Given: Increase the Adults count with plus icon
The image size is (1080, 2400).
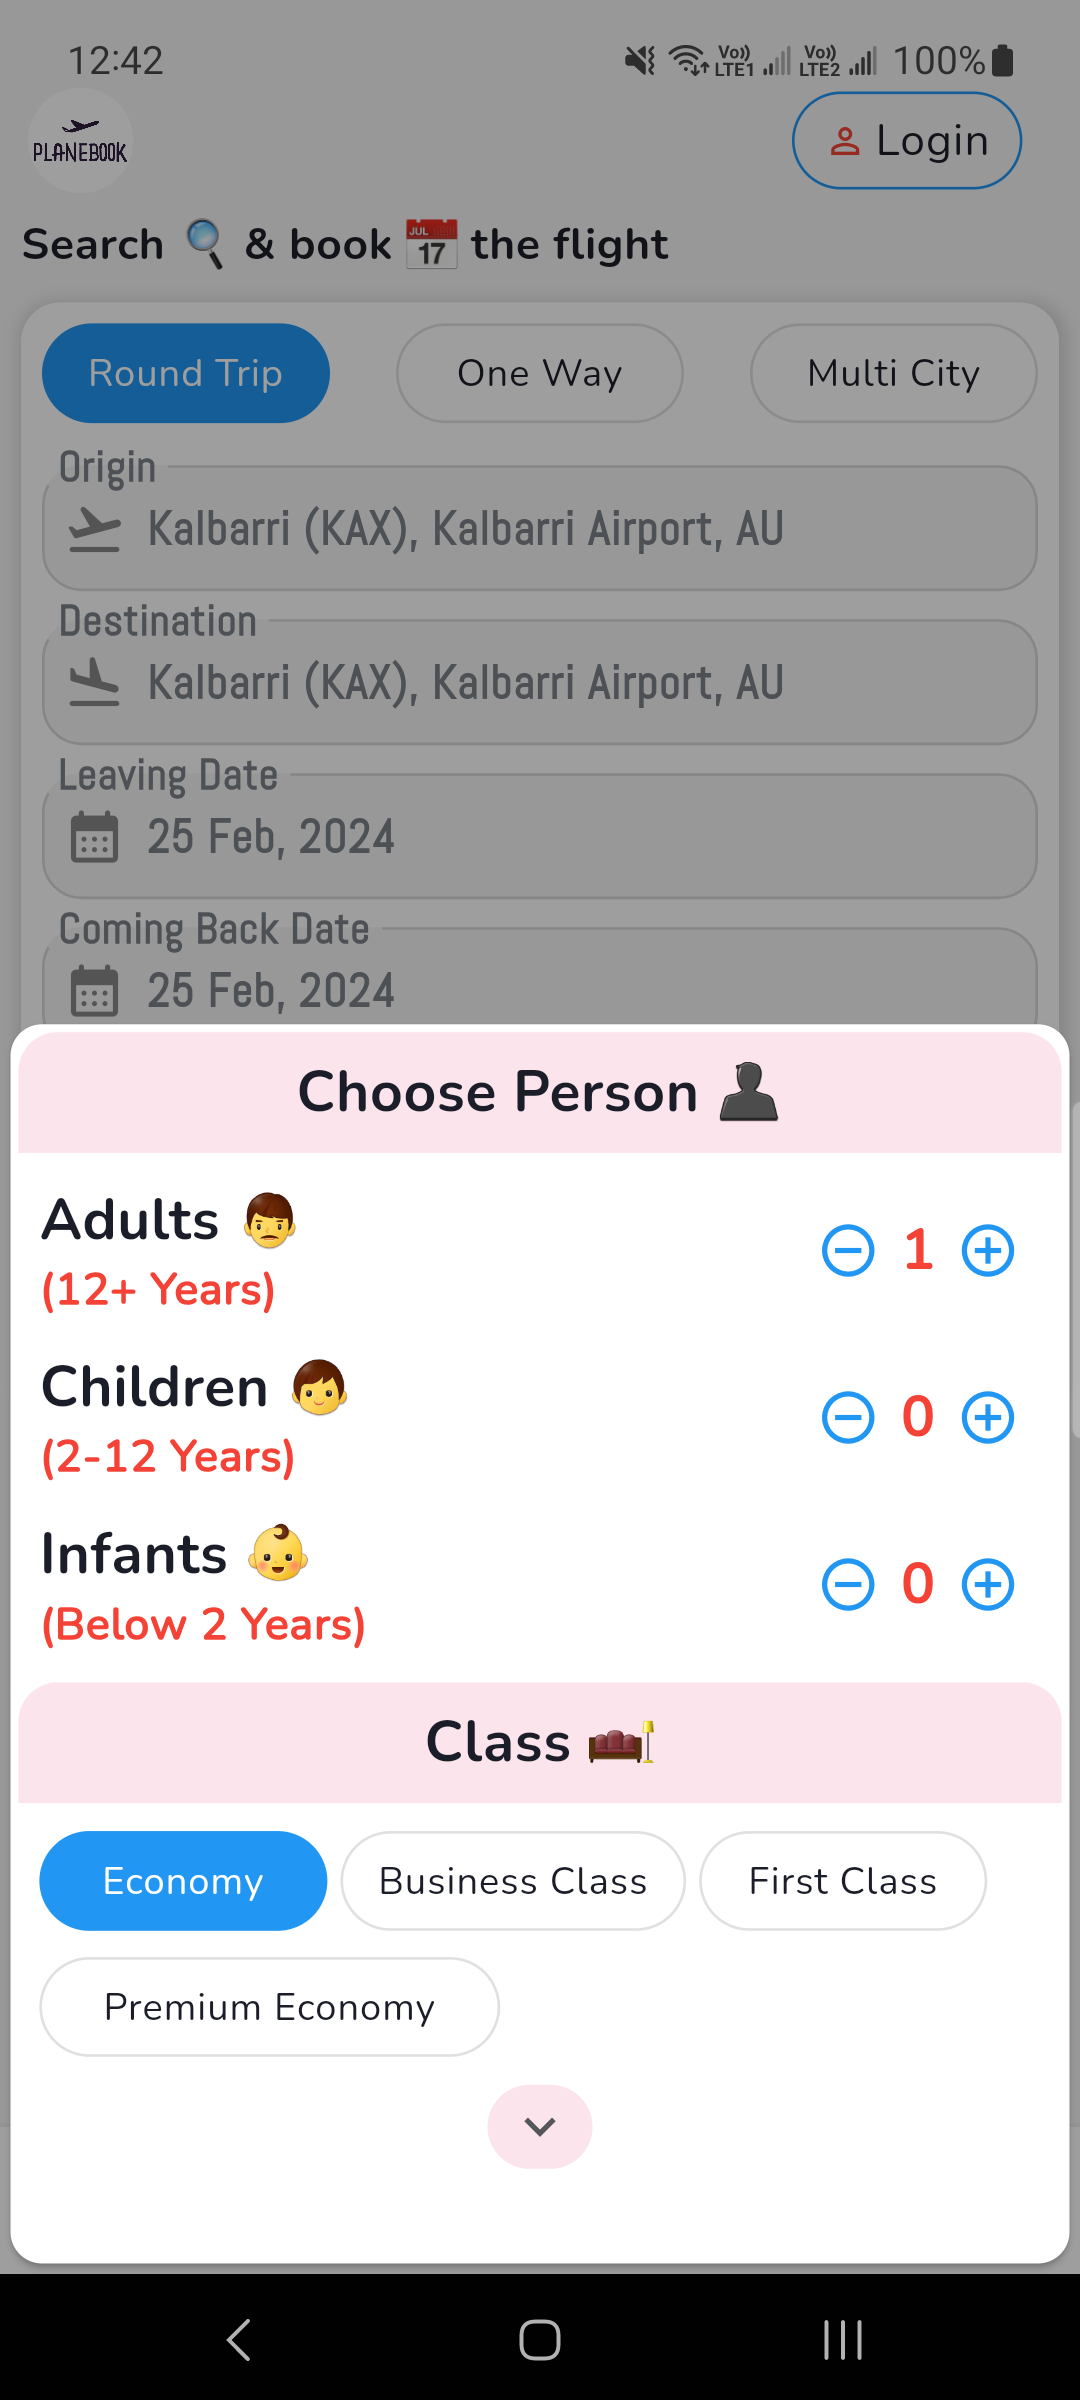Looking at the screenshot, I should coord(988,1251).
